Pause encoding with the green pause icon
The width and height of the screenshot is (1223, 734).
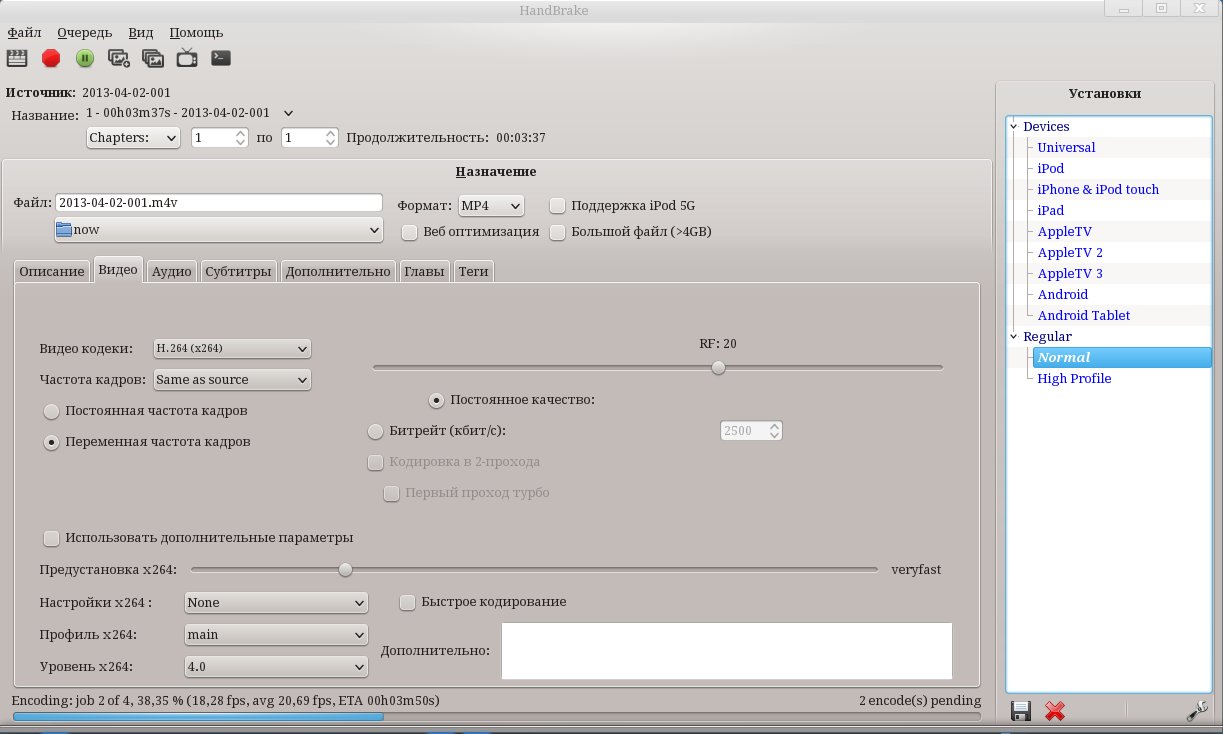(x=85, y=58)
